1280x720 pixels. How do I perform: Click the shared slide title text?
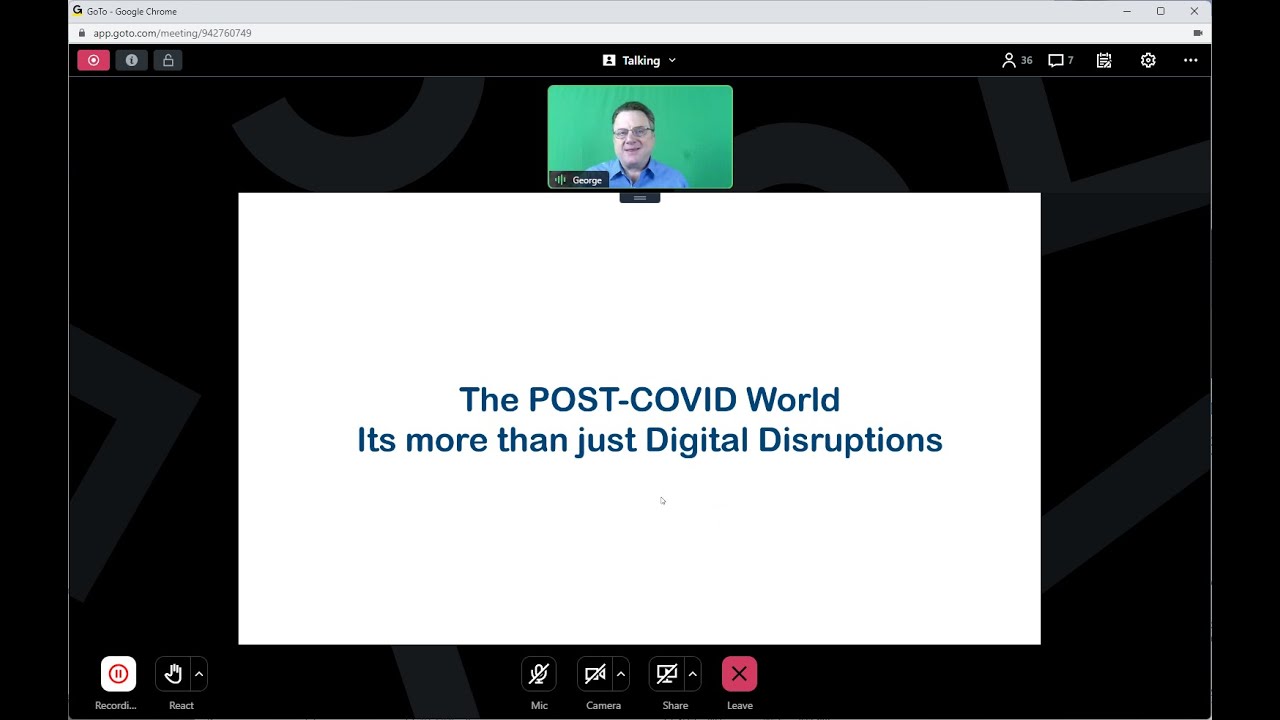click(649, 420)
